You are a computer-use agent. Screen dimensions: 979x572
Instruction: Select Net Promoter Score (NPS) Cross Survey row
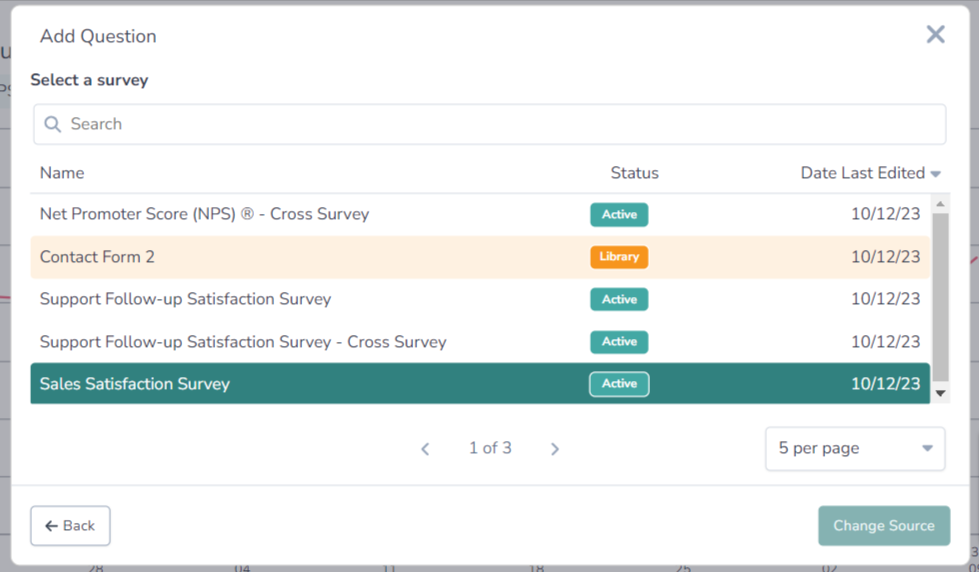tap(480, 214)
